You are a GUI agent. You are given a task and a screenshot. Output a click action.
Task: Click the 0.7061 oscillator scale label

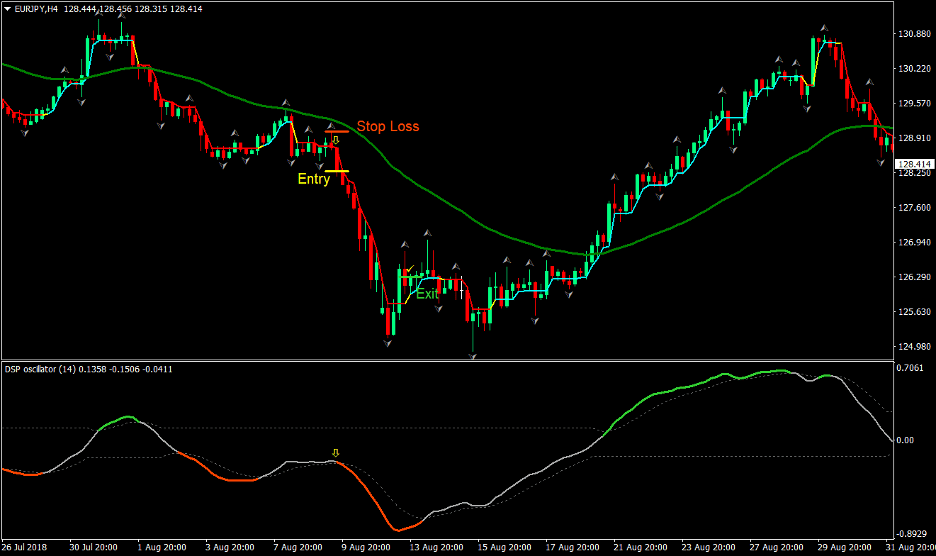click(x=912, y=369)
